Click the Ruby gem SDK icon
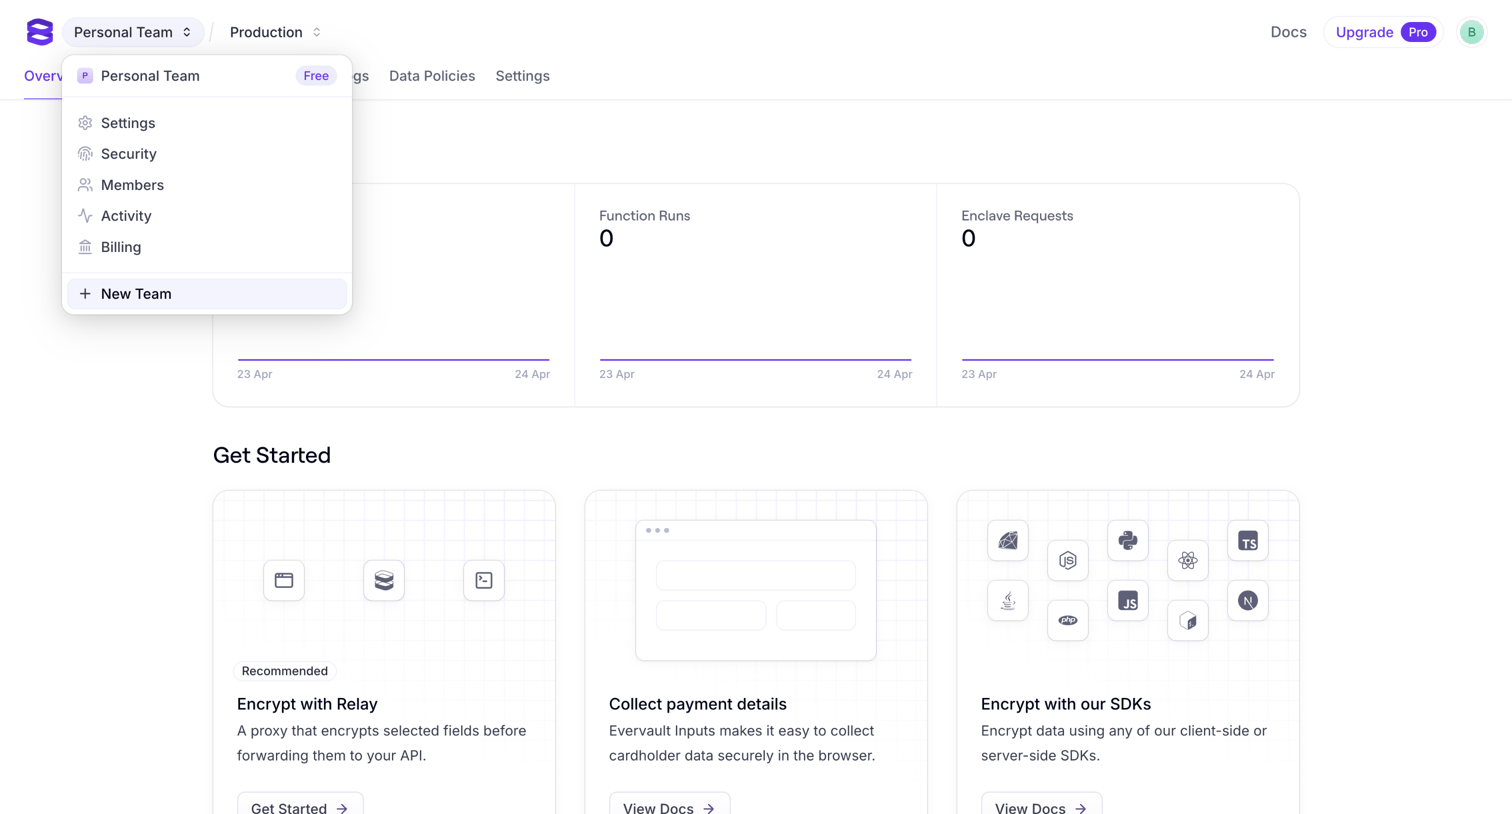The height and width of the screenshot is (814, 1512). [x=1008, y=541]
